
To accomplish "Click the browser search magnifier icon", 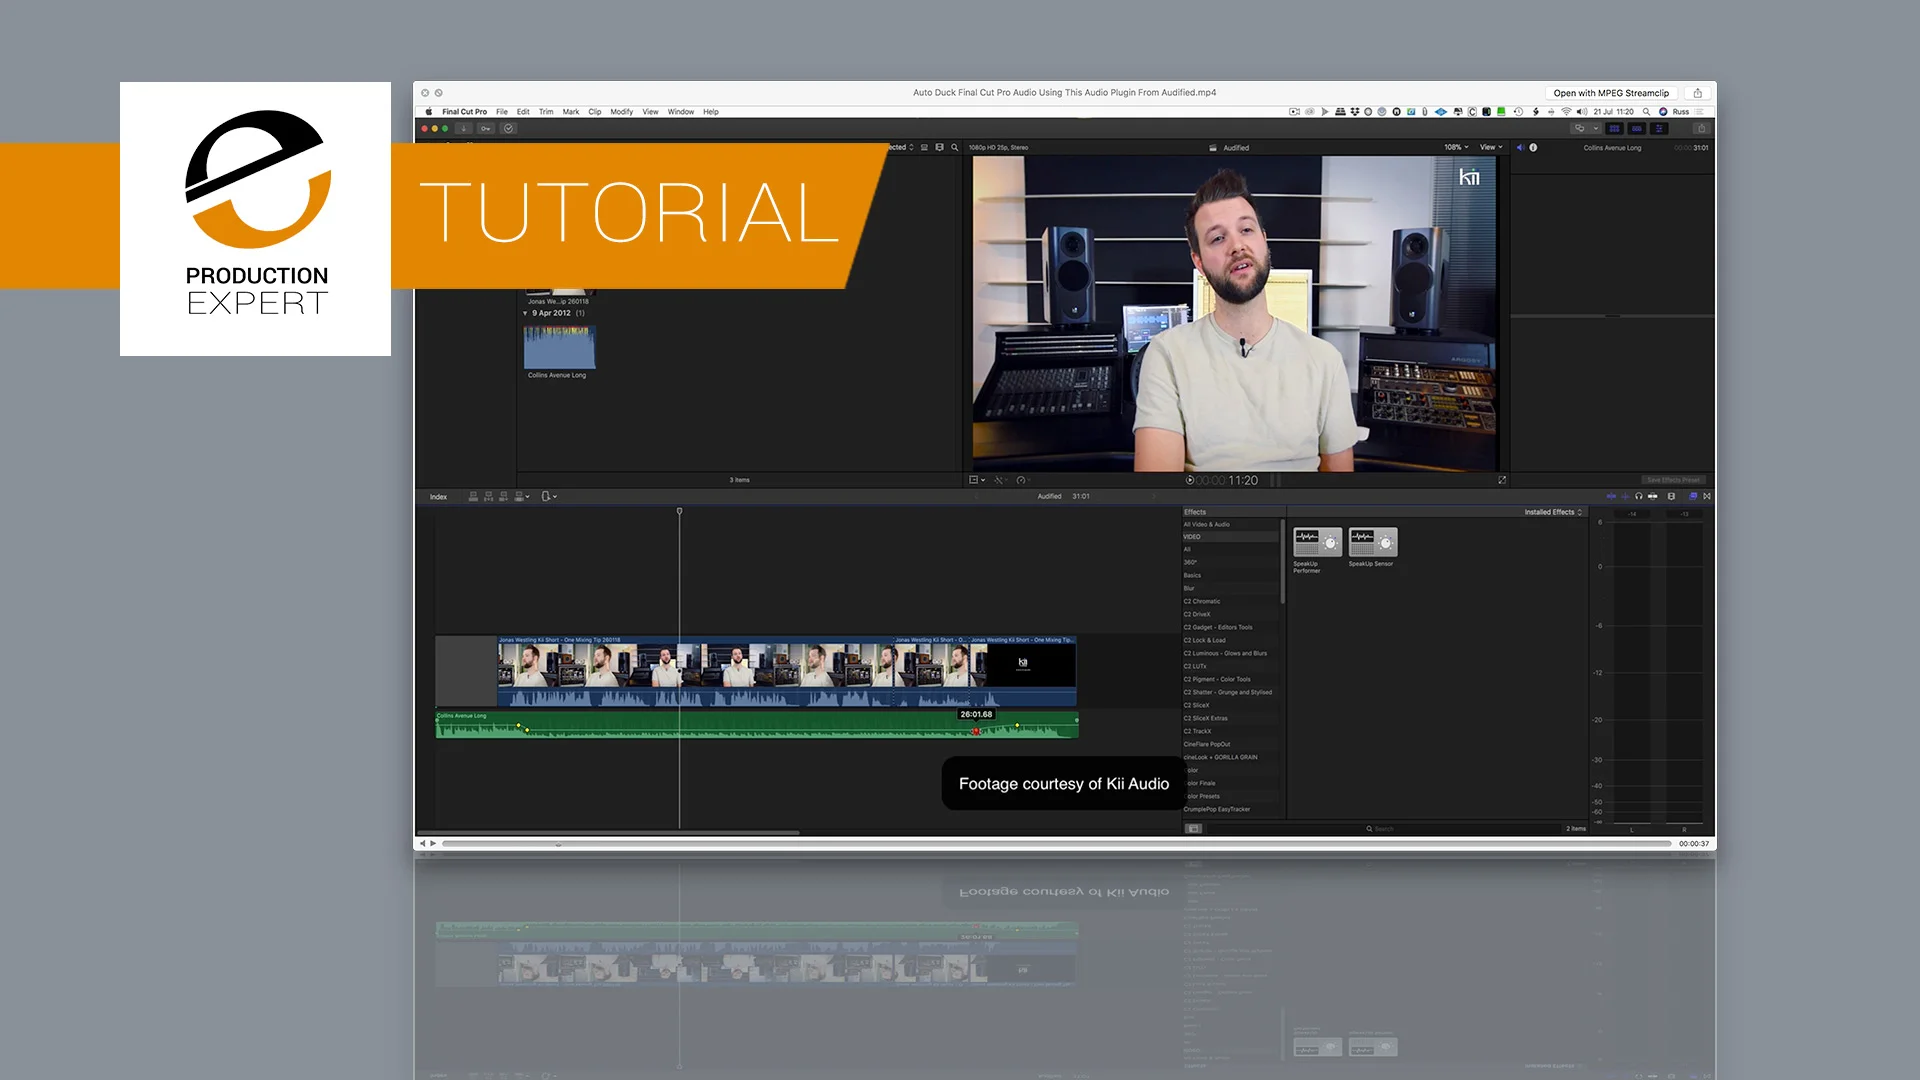I will tap(954, 147).
